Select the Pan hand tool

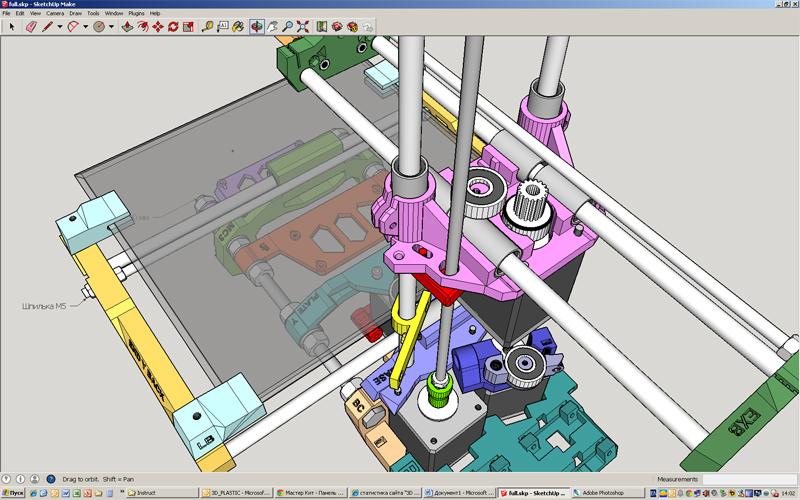[272, 27]
